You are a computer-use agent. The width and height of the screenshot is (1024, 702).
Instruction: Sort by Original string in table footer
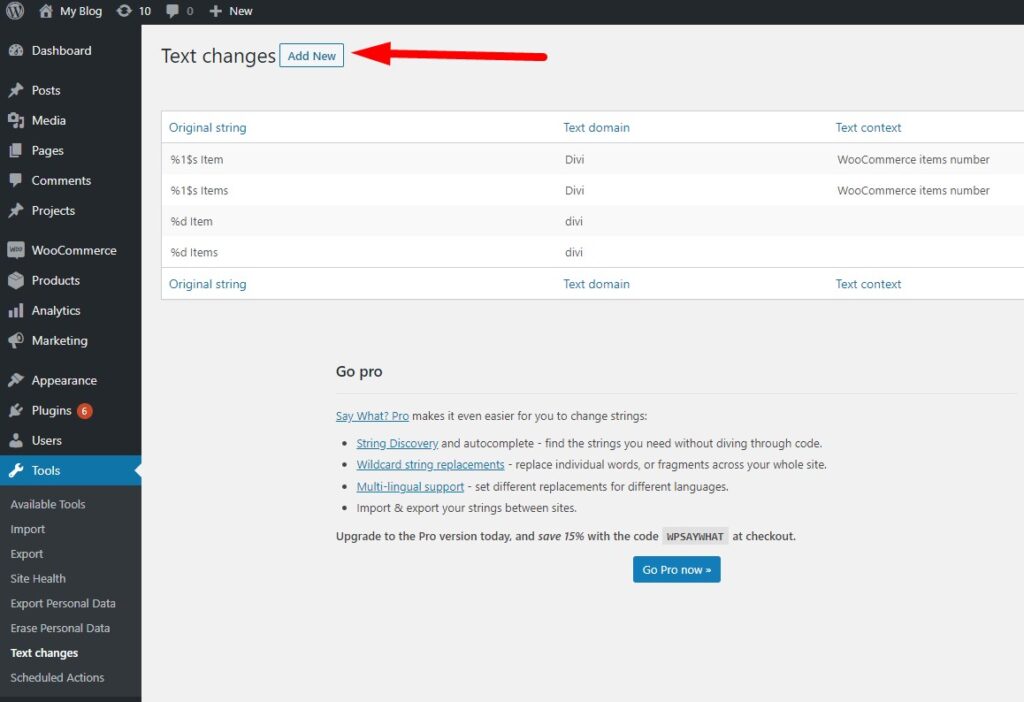pos(208,284)
